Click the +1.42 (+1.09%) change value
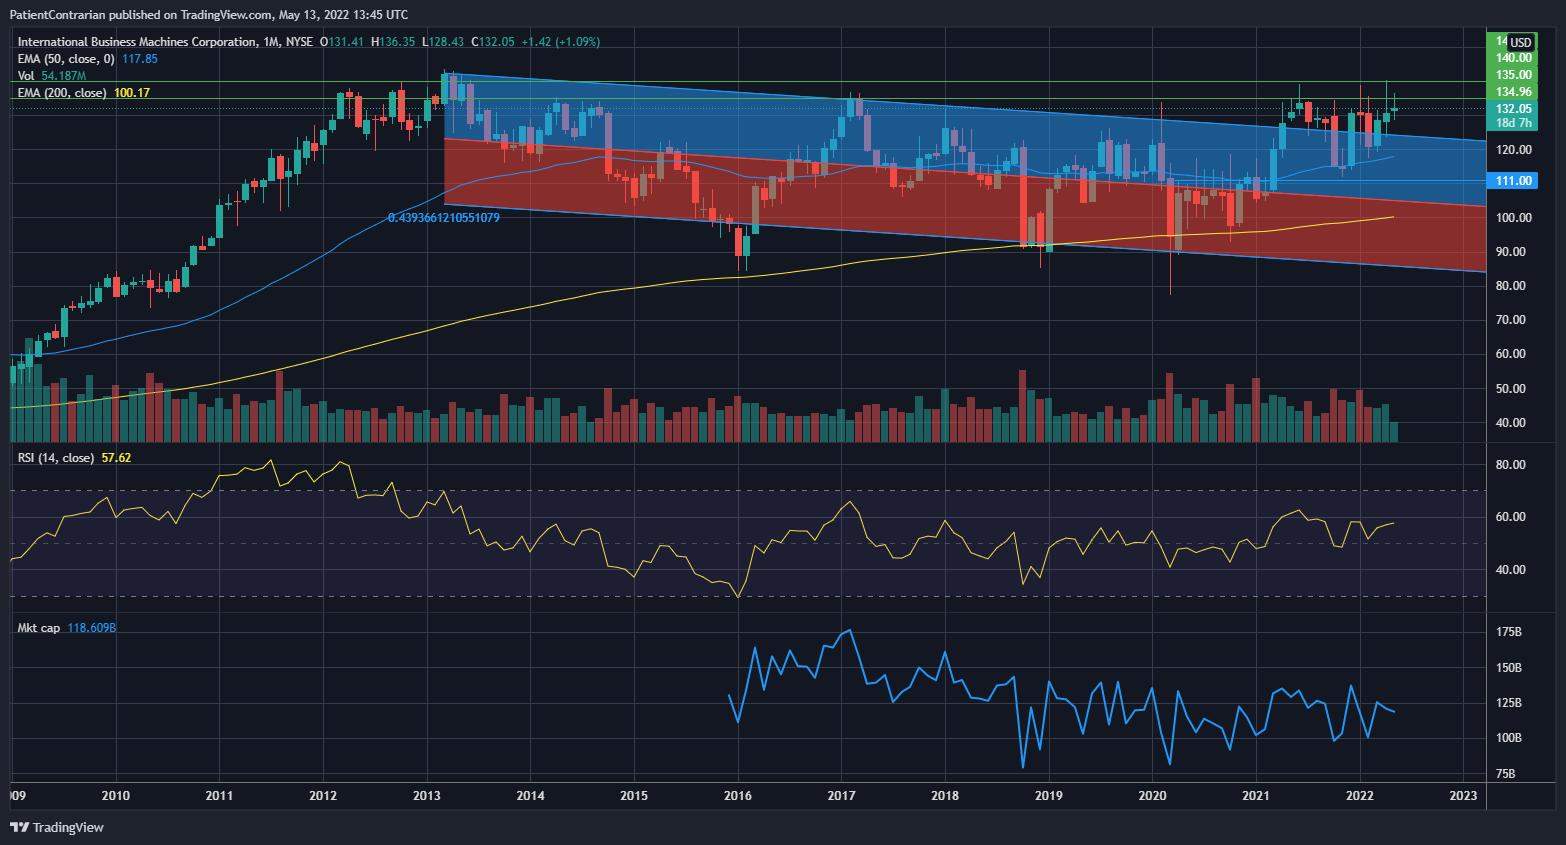The height and width of the screenshot is (845, 1566). 561,42
